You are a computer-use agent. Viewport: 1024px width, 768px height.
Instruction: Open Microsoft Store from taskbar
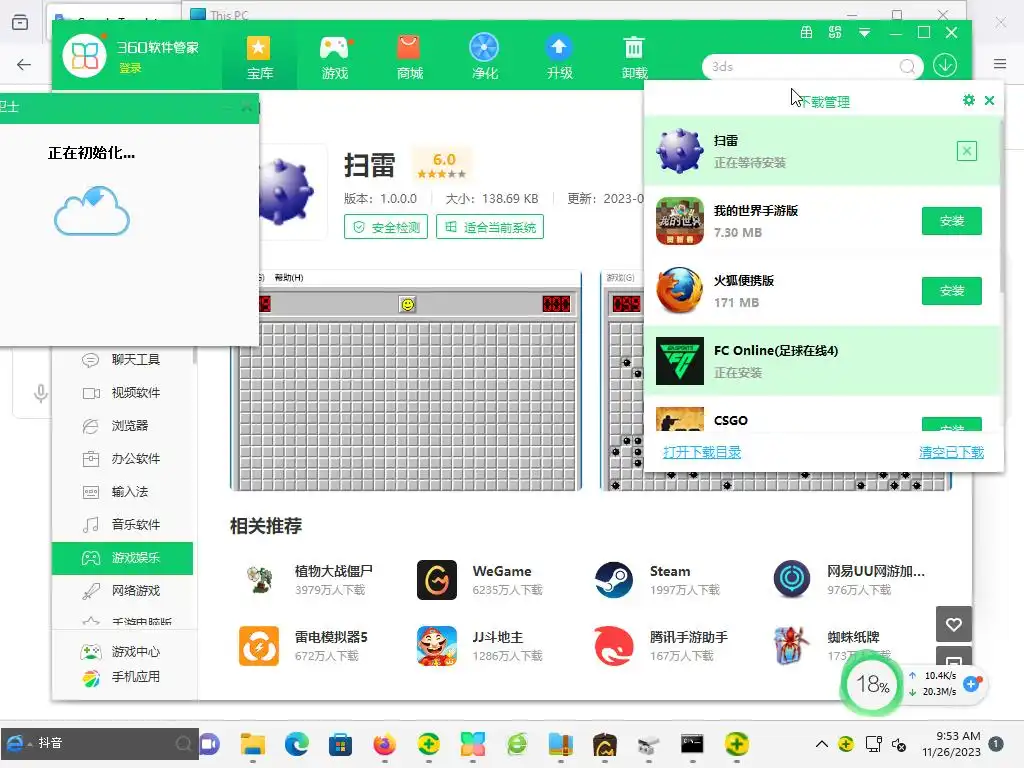(x=340, y=744)
